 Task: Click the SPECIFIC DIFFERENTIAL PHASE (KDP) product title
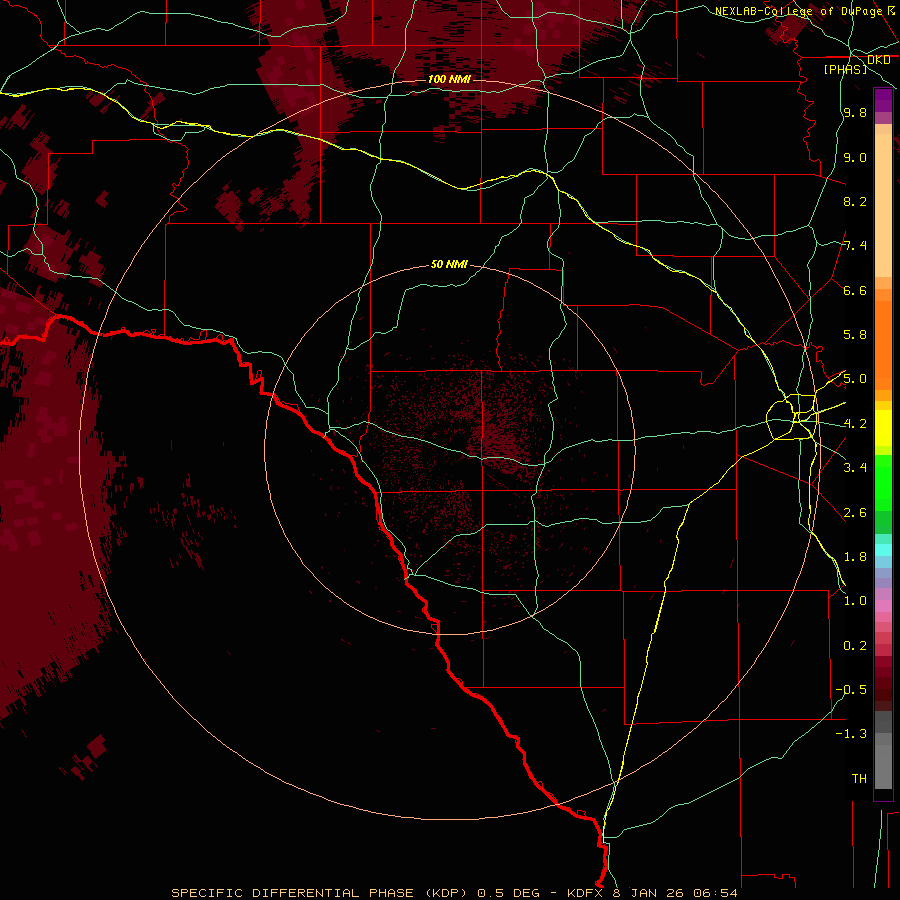[x=319, y=893]
